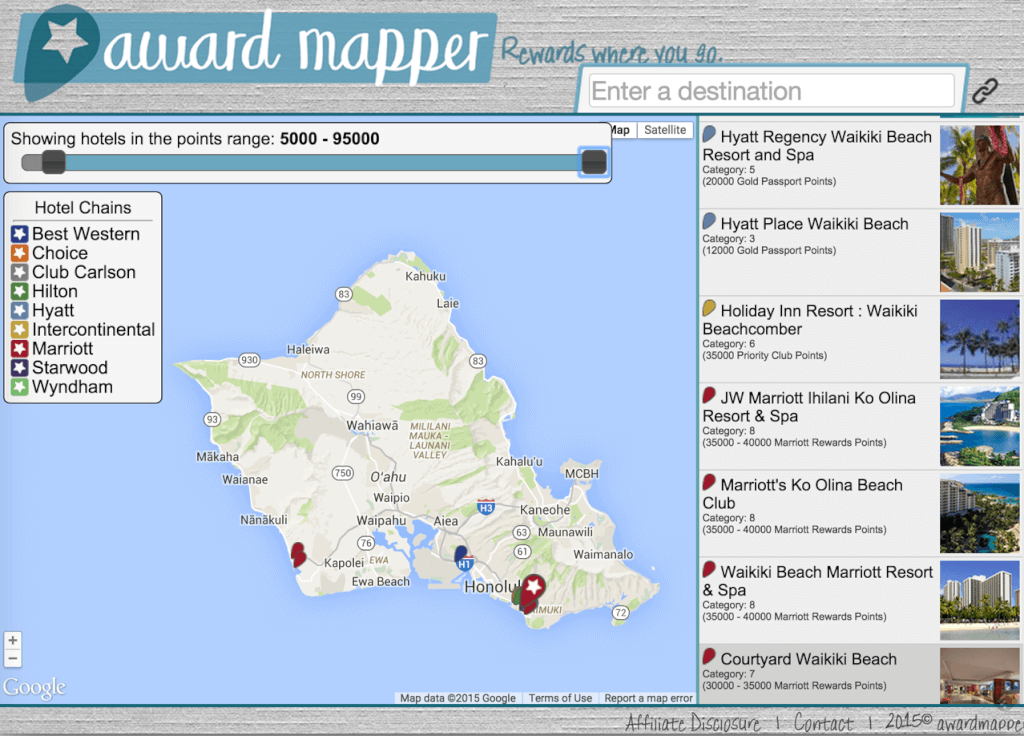Viewport: 1024px width, 736px height.
Task: Click the blue points range slider track
Action: [323, 163]
